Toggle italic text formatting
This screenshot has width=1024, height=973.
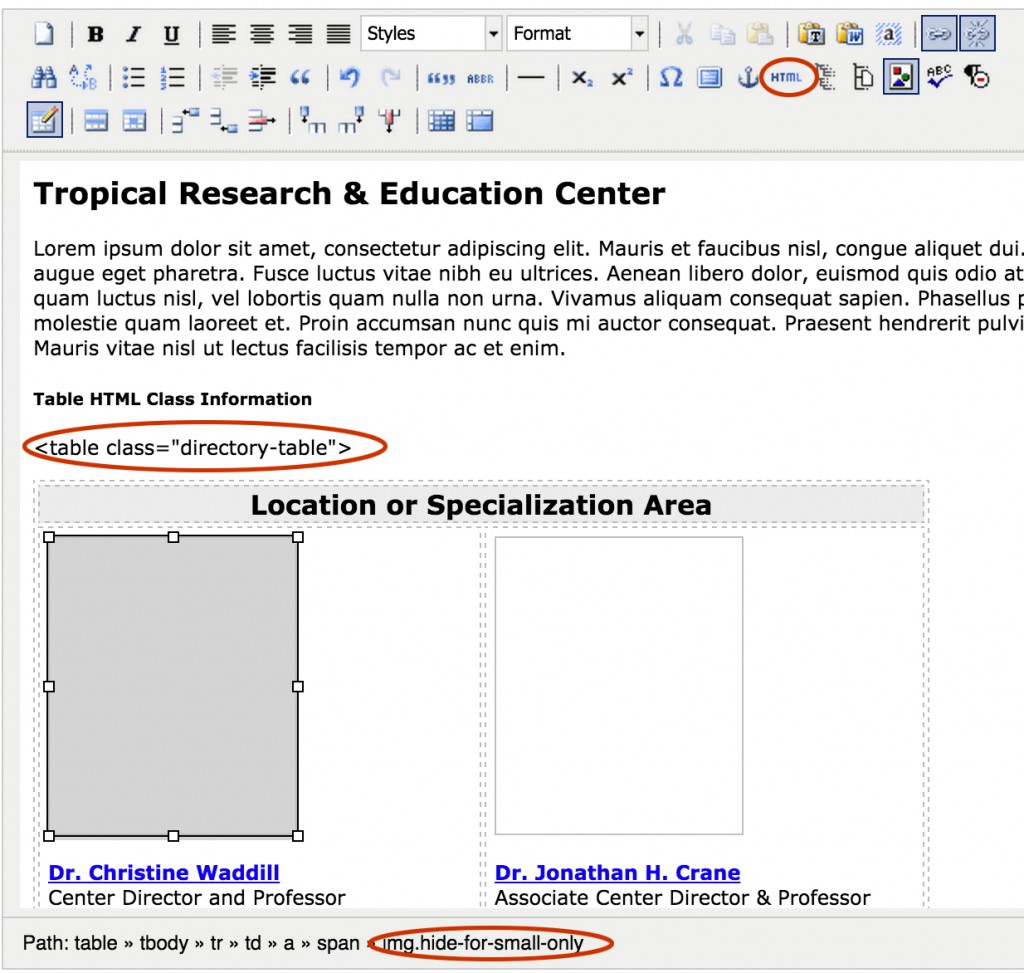pos(133,35)
